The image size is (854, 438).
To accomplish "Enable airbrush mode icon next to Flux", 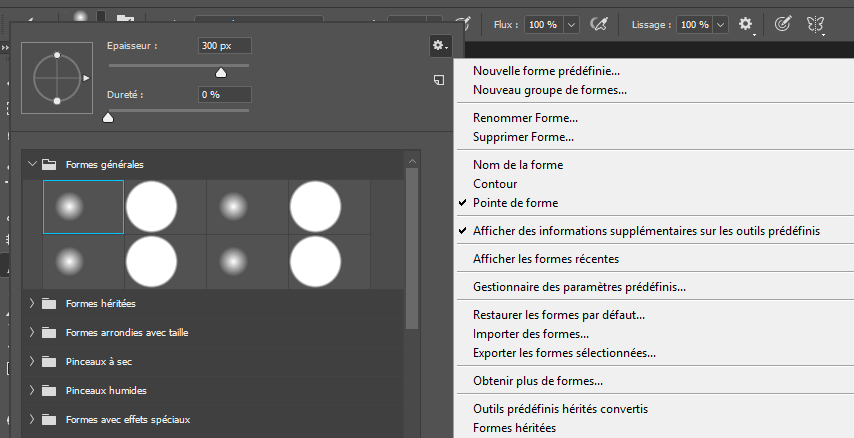I will tap(600, 23).
